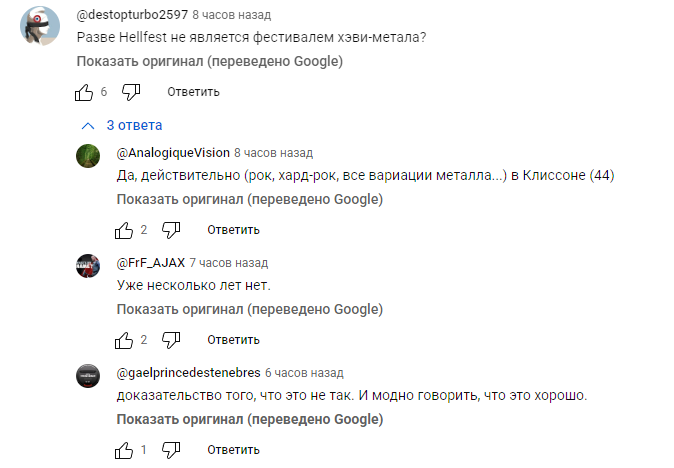Like the reply by @gaelprincedestenebres
Image resolution: width=674 pixels, height=468 pixels.
coord(124,450)
